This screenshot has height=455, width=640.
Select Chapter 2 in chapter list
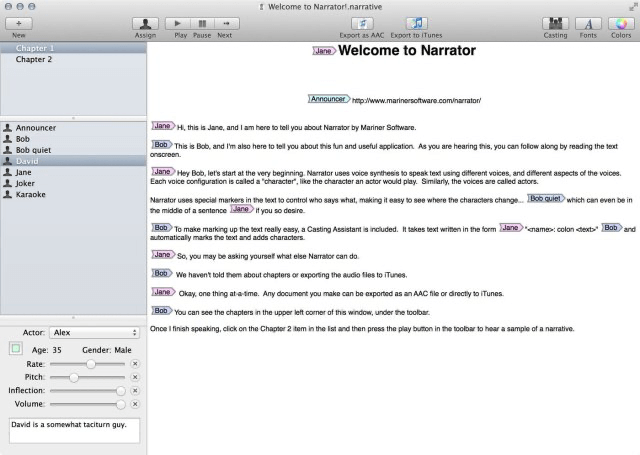click(73, 59)
